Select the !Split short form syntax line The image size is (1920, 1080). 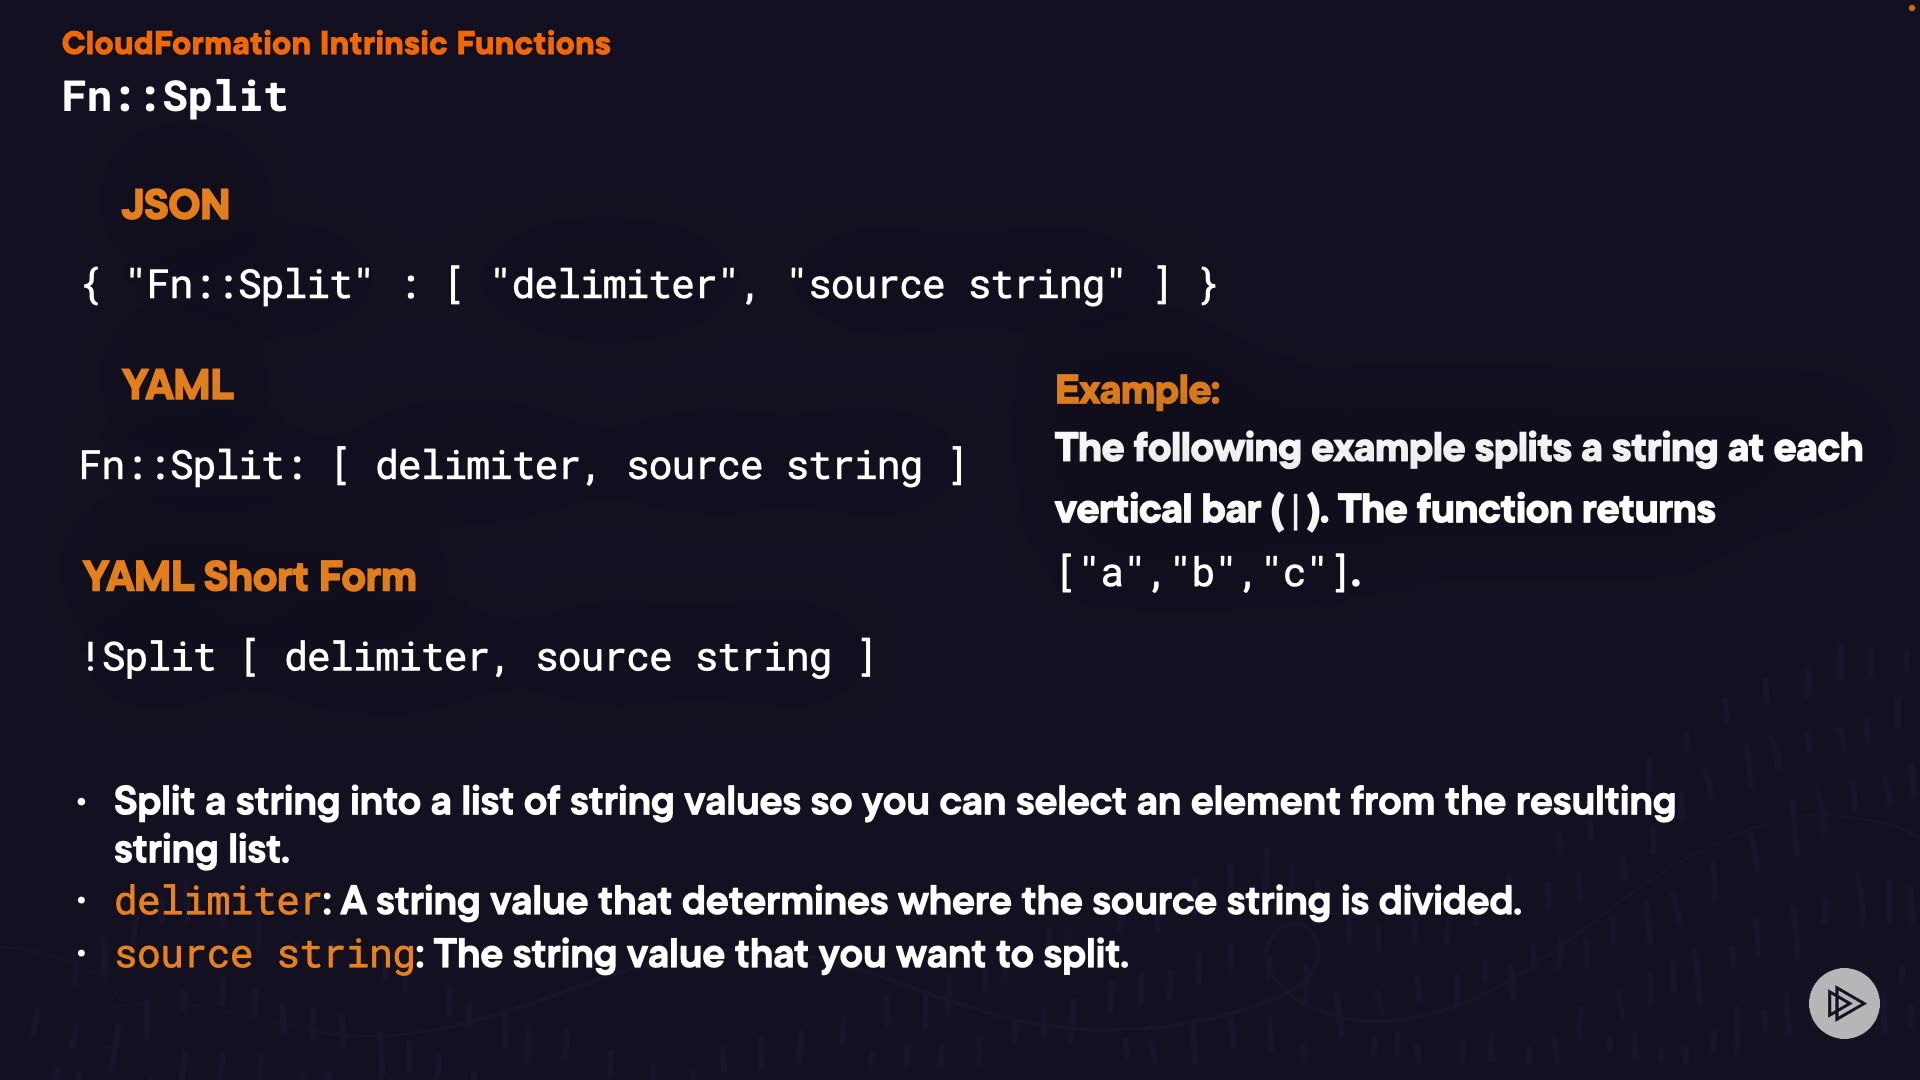point(477,657)
